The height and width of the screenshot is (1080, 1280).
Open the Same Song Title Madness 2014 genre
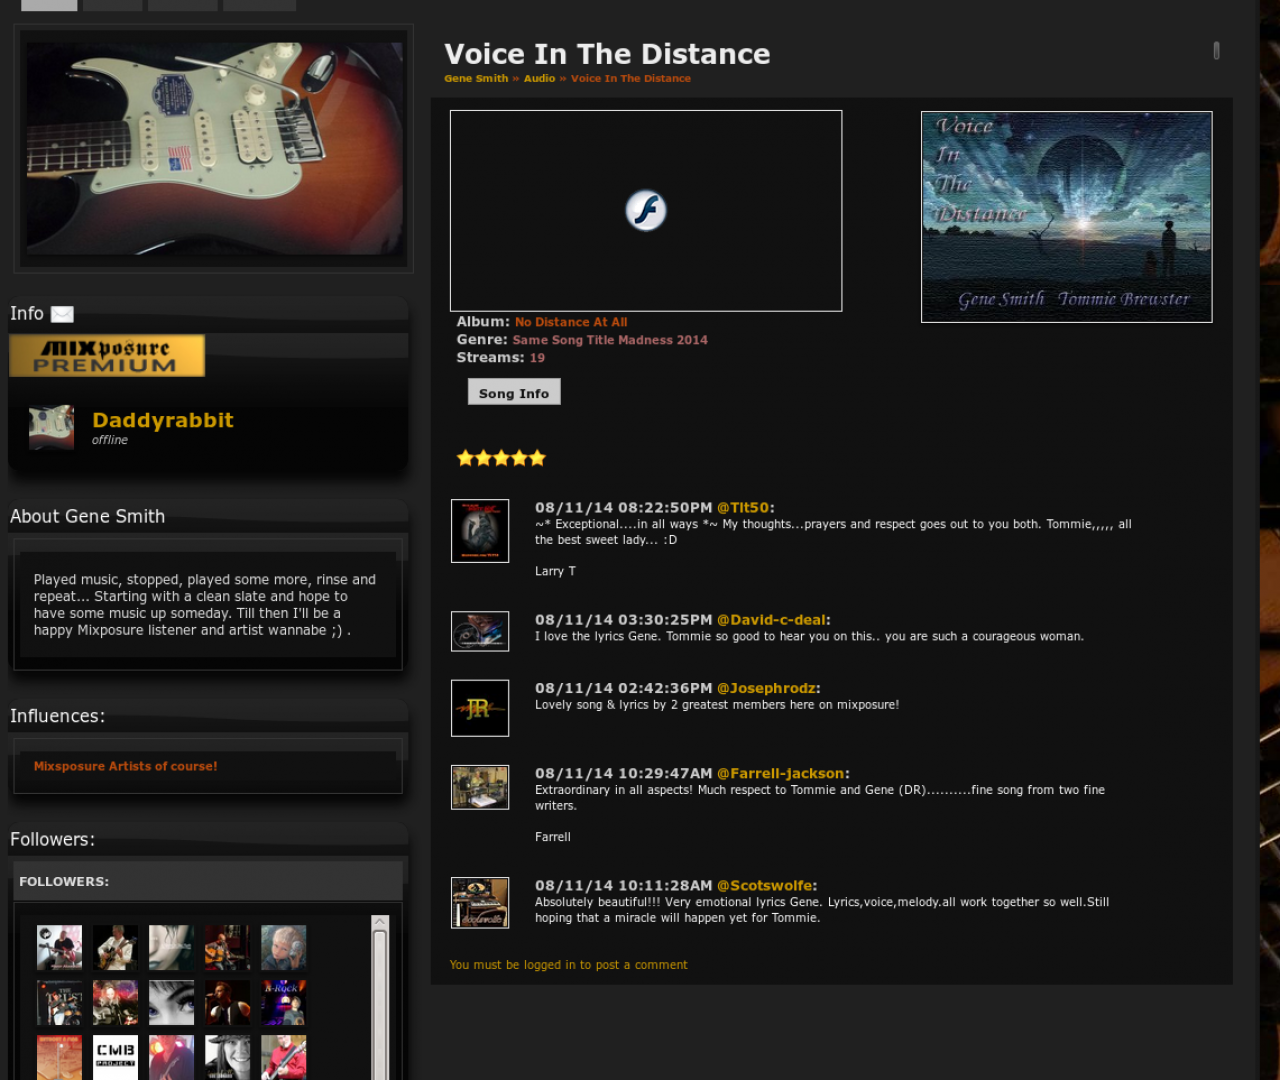(x=610, y=340)
